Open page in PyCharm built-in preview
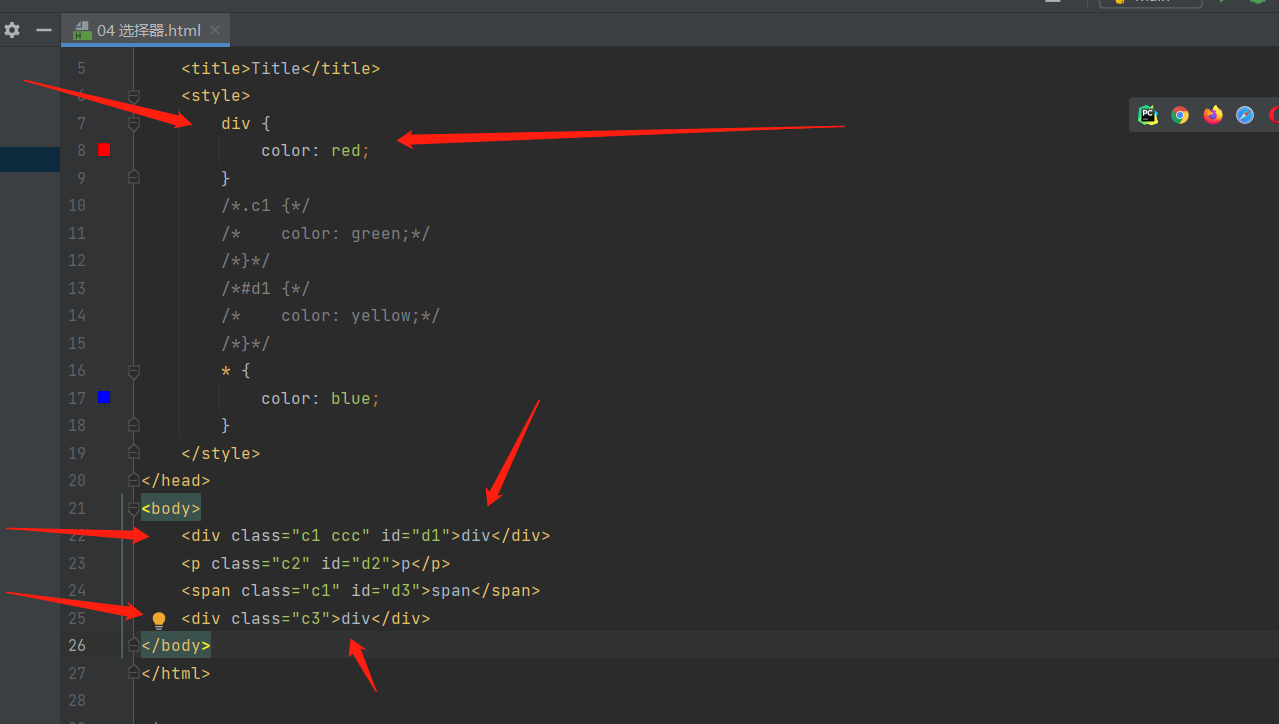Image resolution: width=1279 pixels, height=724 pixels. coord(1148,115)
